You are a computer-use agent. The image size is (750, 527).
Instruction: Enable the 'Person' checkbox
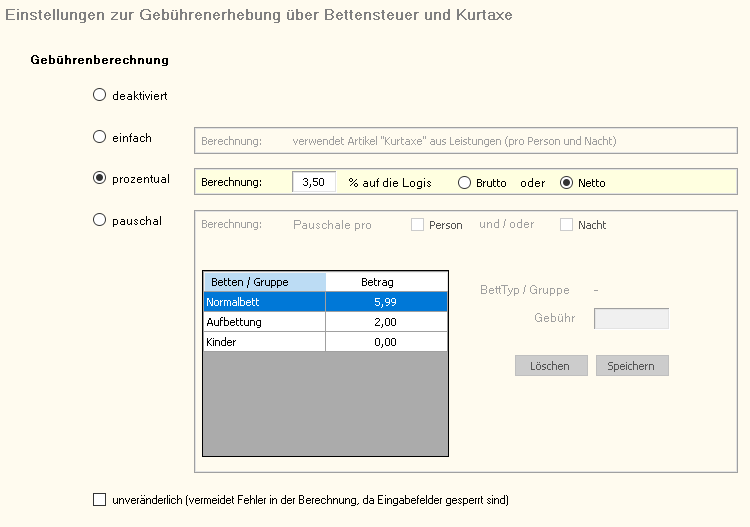point(418,225)
